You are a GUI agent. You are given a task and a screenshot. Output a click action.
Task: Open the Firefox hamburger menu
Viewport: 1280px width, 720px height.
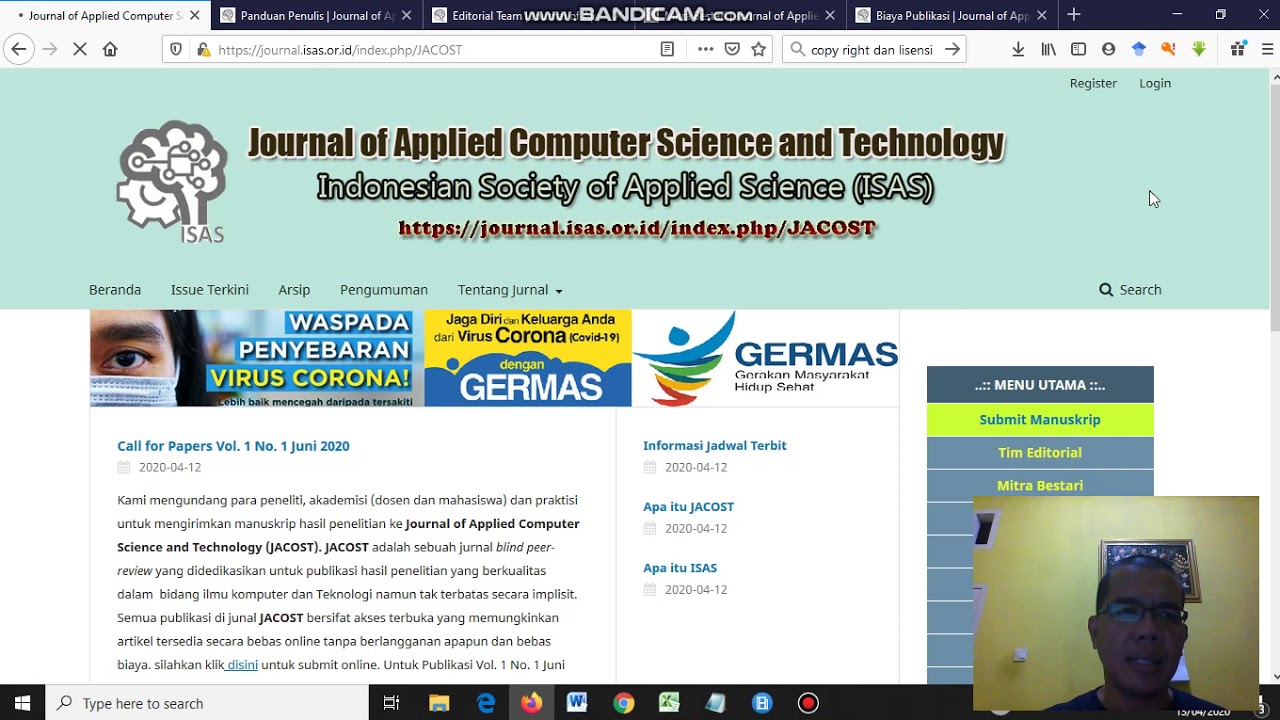click(x=1268, y=49)
